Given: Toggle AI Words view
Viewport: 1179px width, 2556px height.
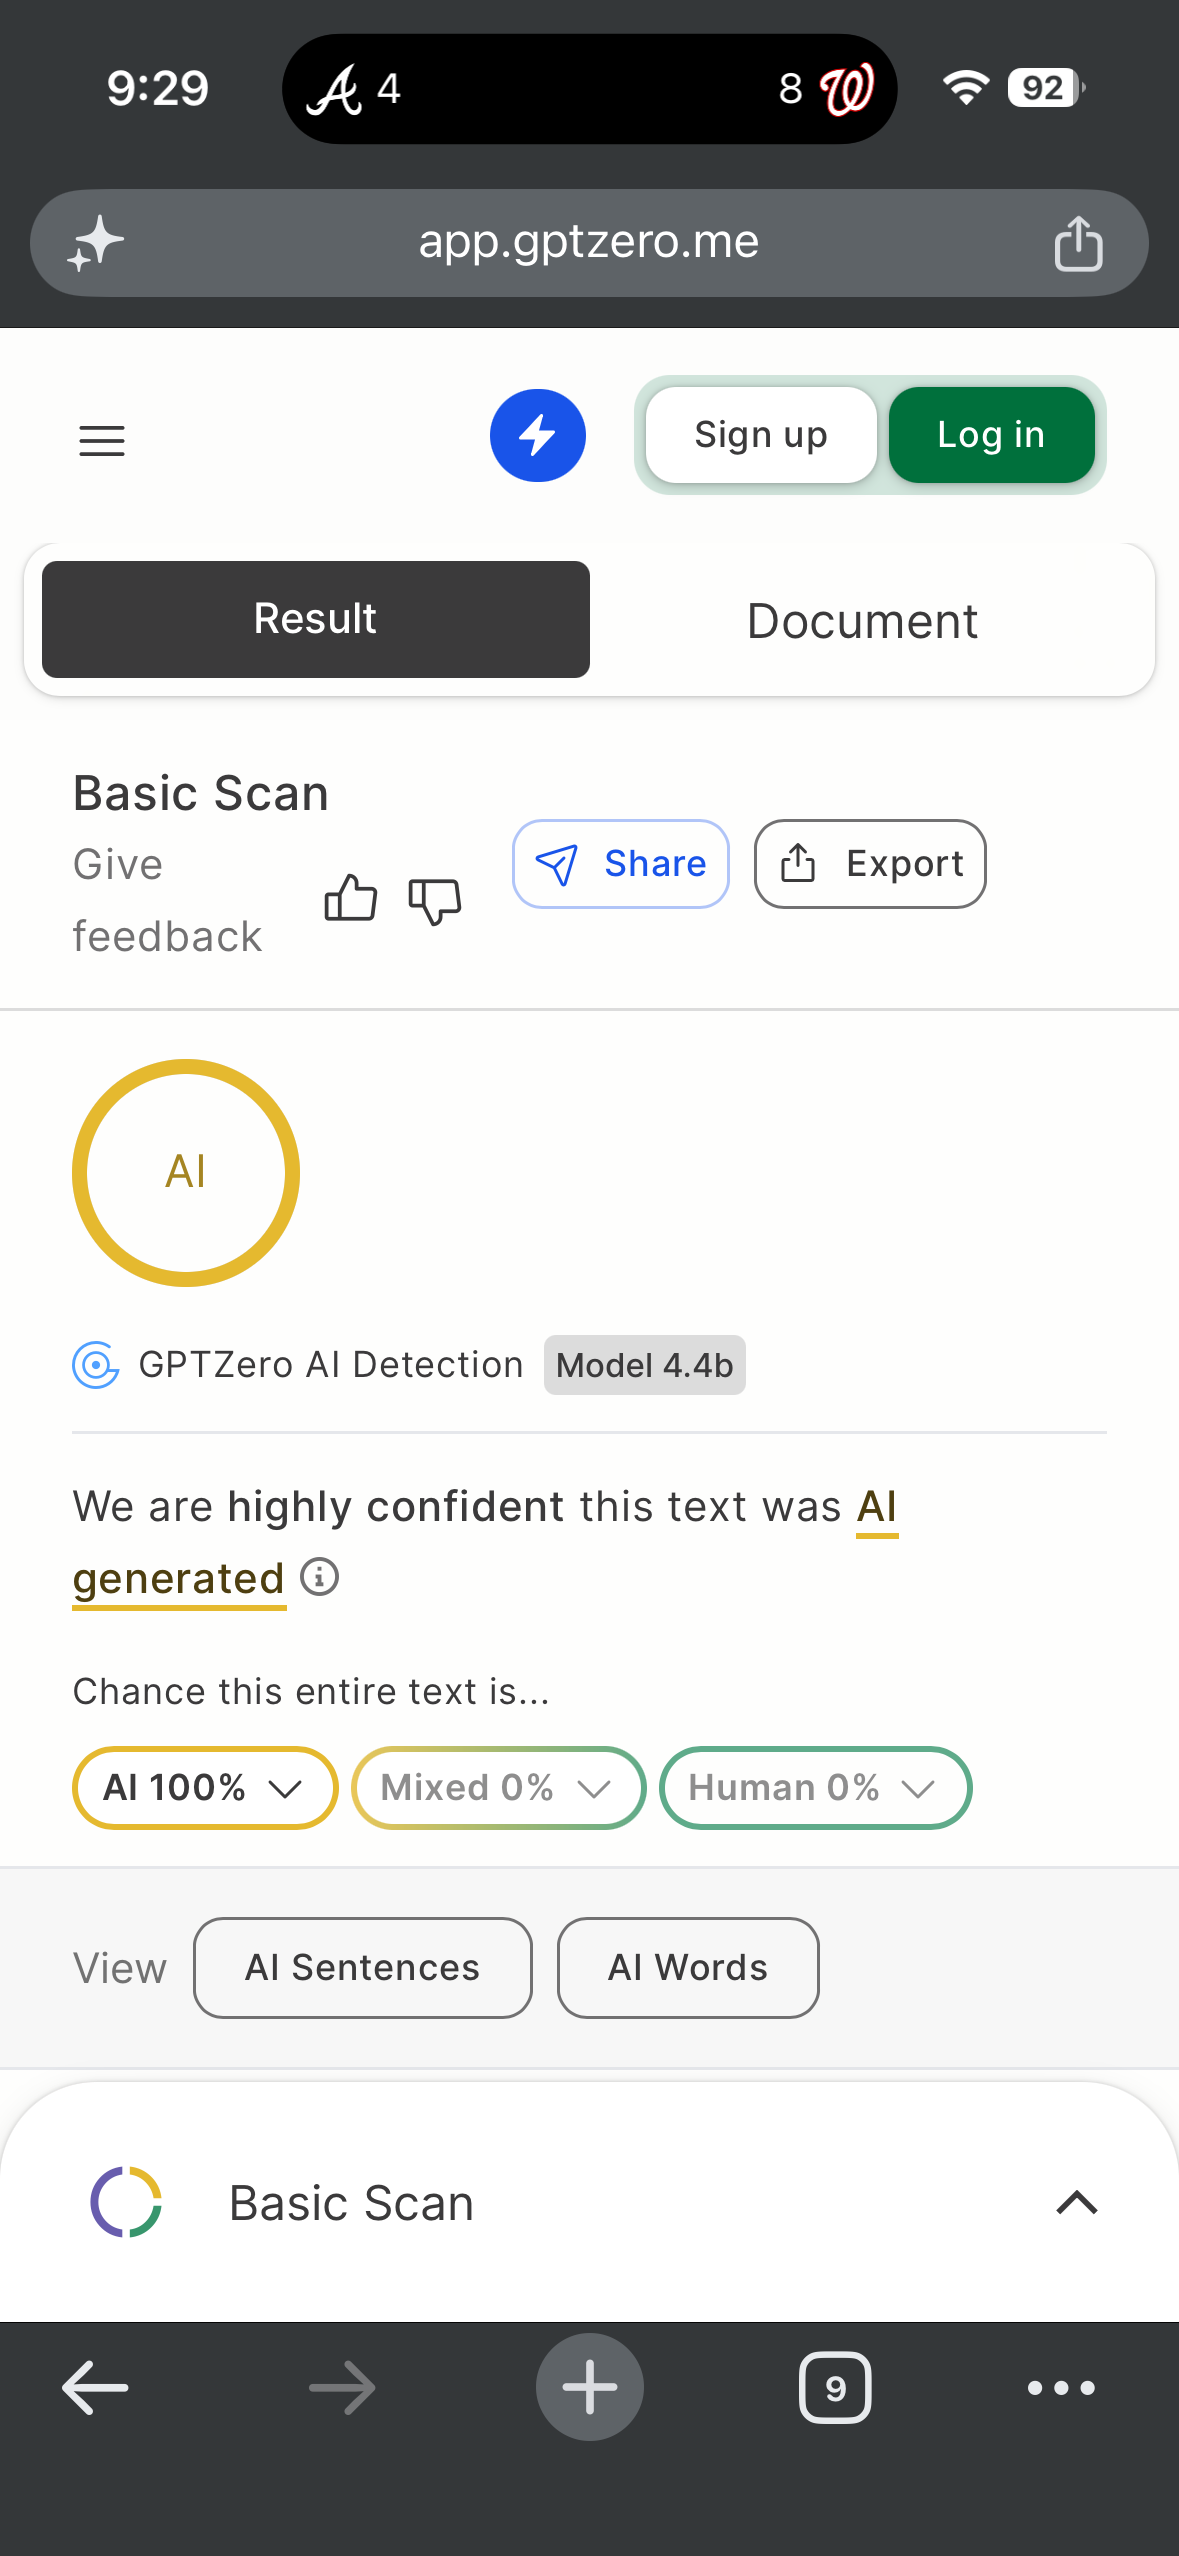Looking at the screenshot, I should (688, 1967).
